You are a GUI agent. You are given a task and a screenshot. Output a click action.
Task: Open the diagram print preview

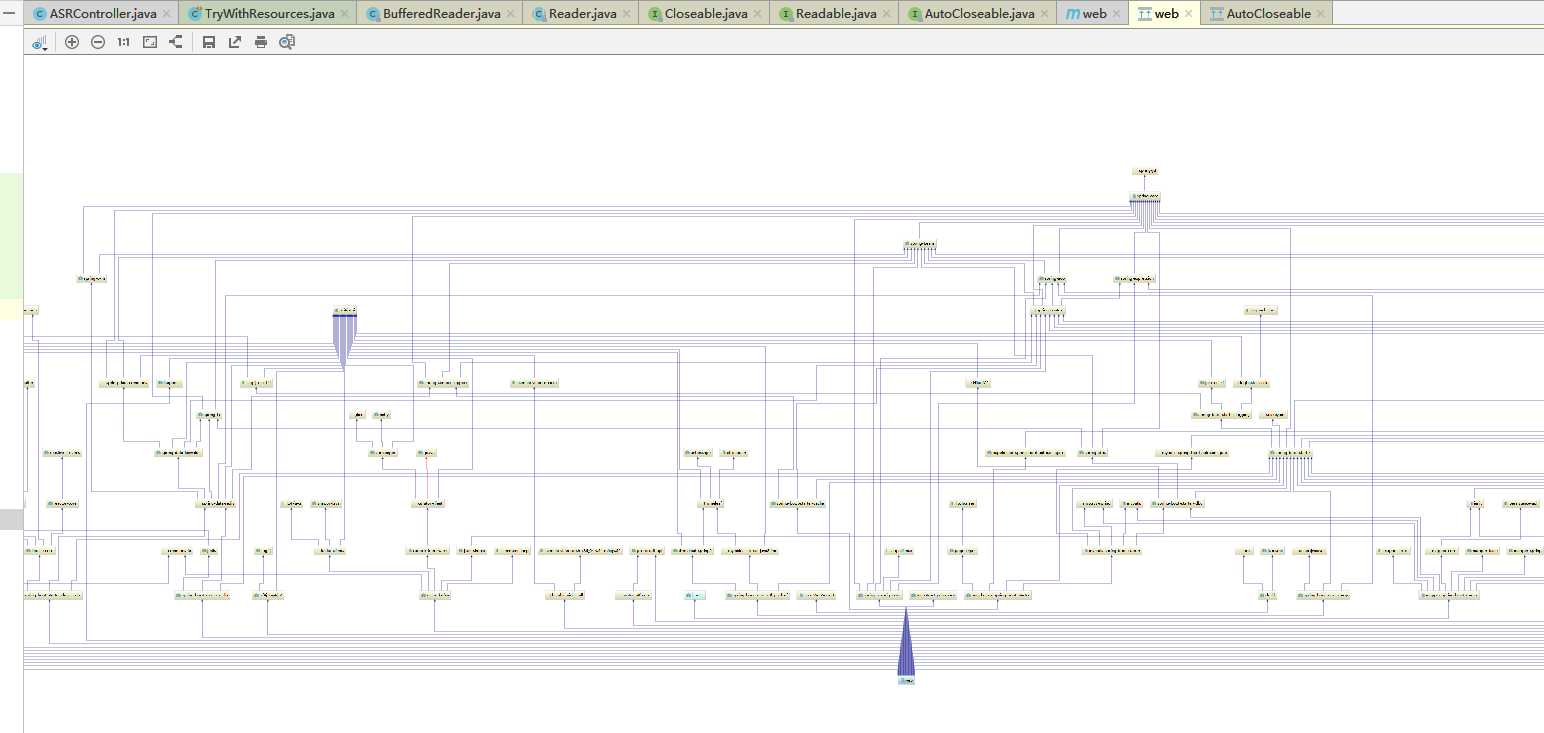point(287,42)
